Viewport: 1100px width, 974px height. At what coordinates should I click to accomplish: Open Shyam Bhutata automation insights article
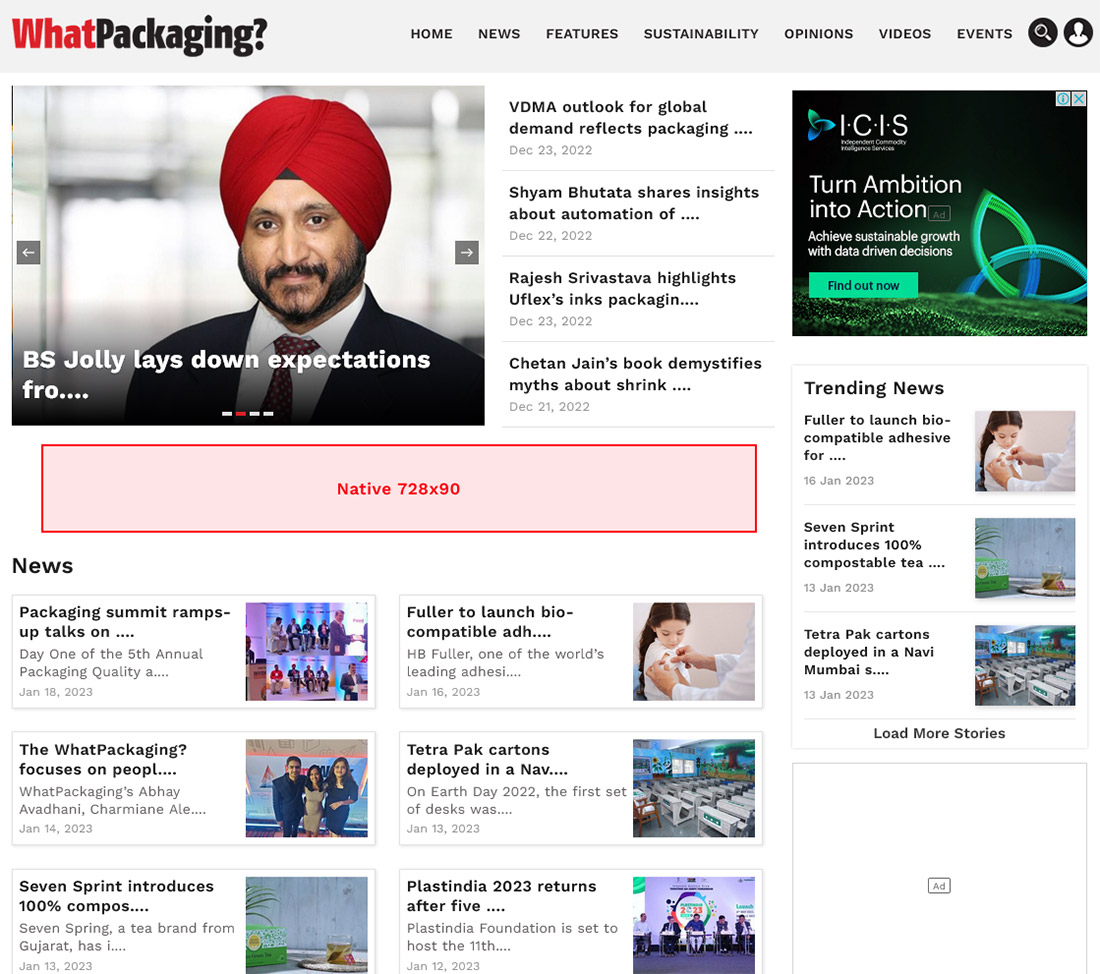633,203
